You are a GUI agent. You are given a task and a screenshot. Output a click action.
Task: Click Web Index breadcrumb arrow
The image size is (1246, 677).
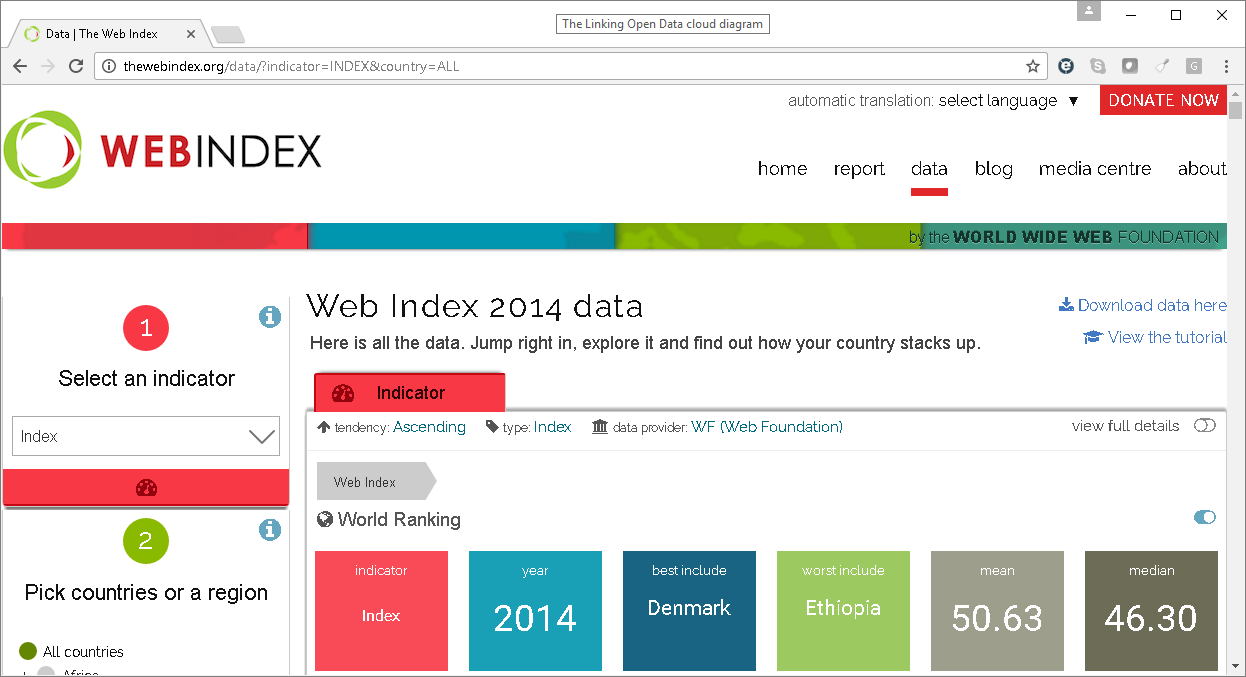point(376,481)
